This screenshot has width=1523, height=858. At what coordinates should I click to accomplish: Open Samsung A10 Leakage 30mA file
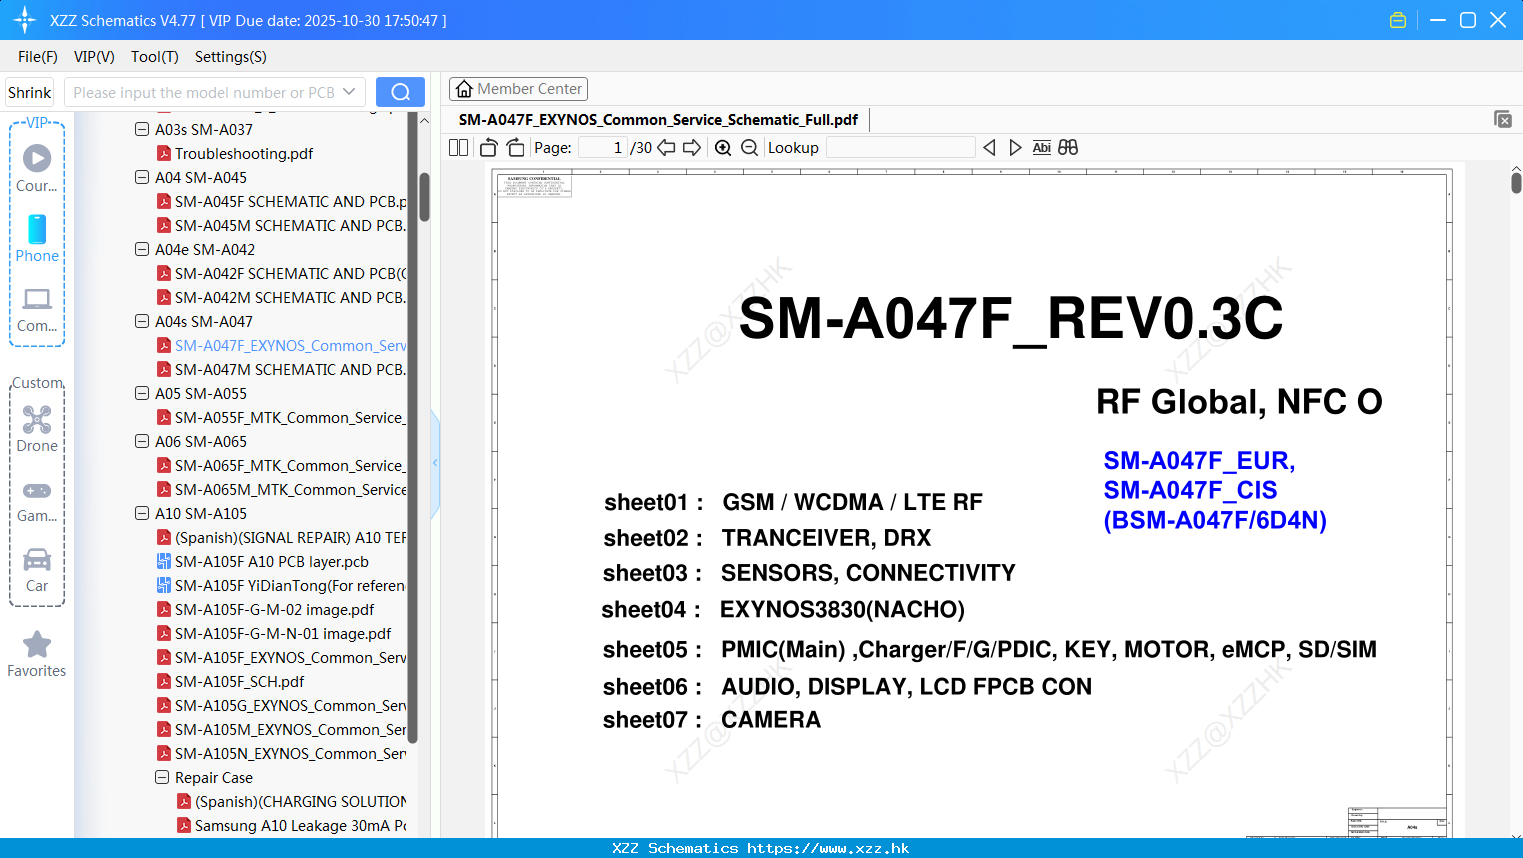point(292,825)
